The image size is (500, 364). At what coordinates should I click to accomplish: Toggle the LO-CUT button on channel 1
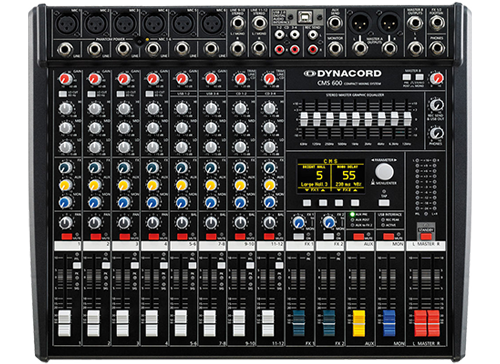coord(63,94)
